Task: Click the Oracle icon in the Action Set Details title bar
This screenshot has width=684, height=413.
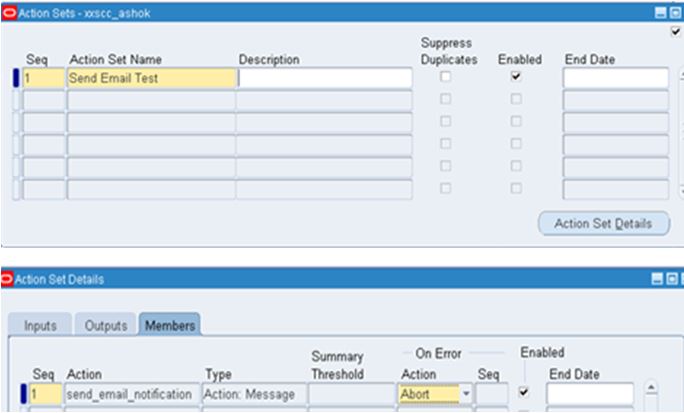Action: point(7,279)
